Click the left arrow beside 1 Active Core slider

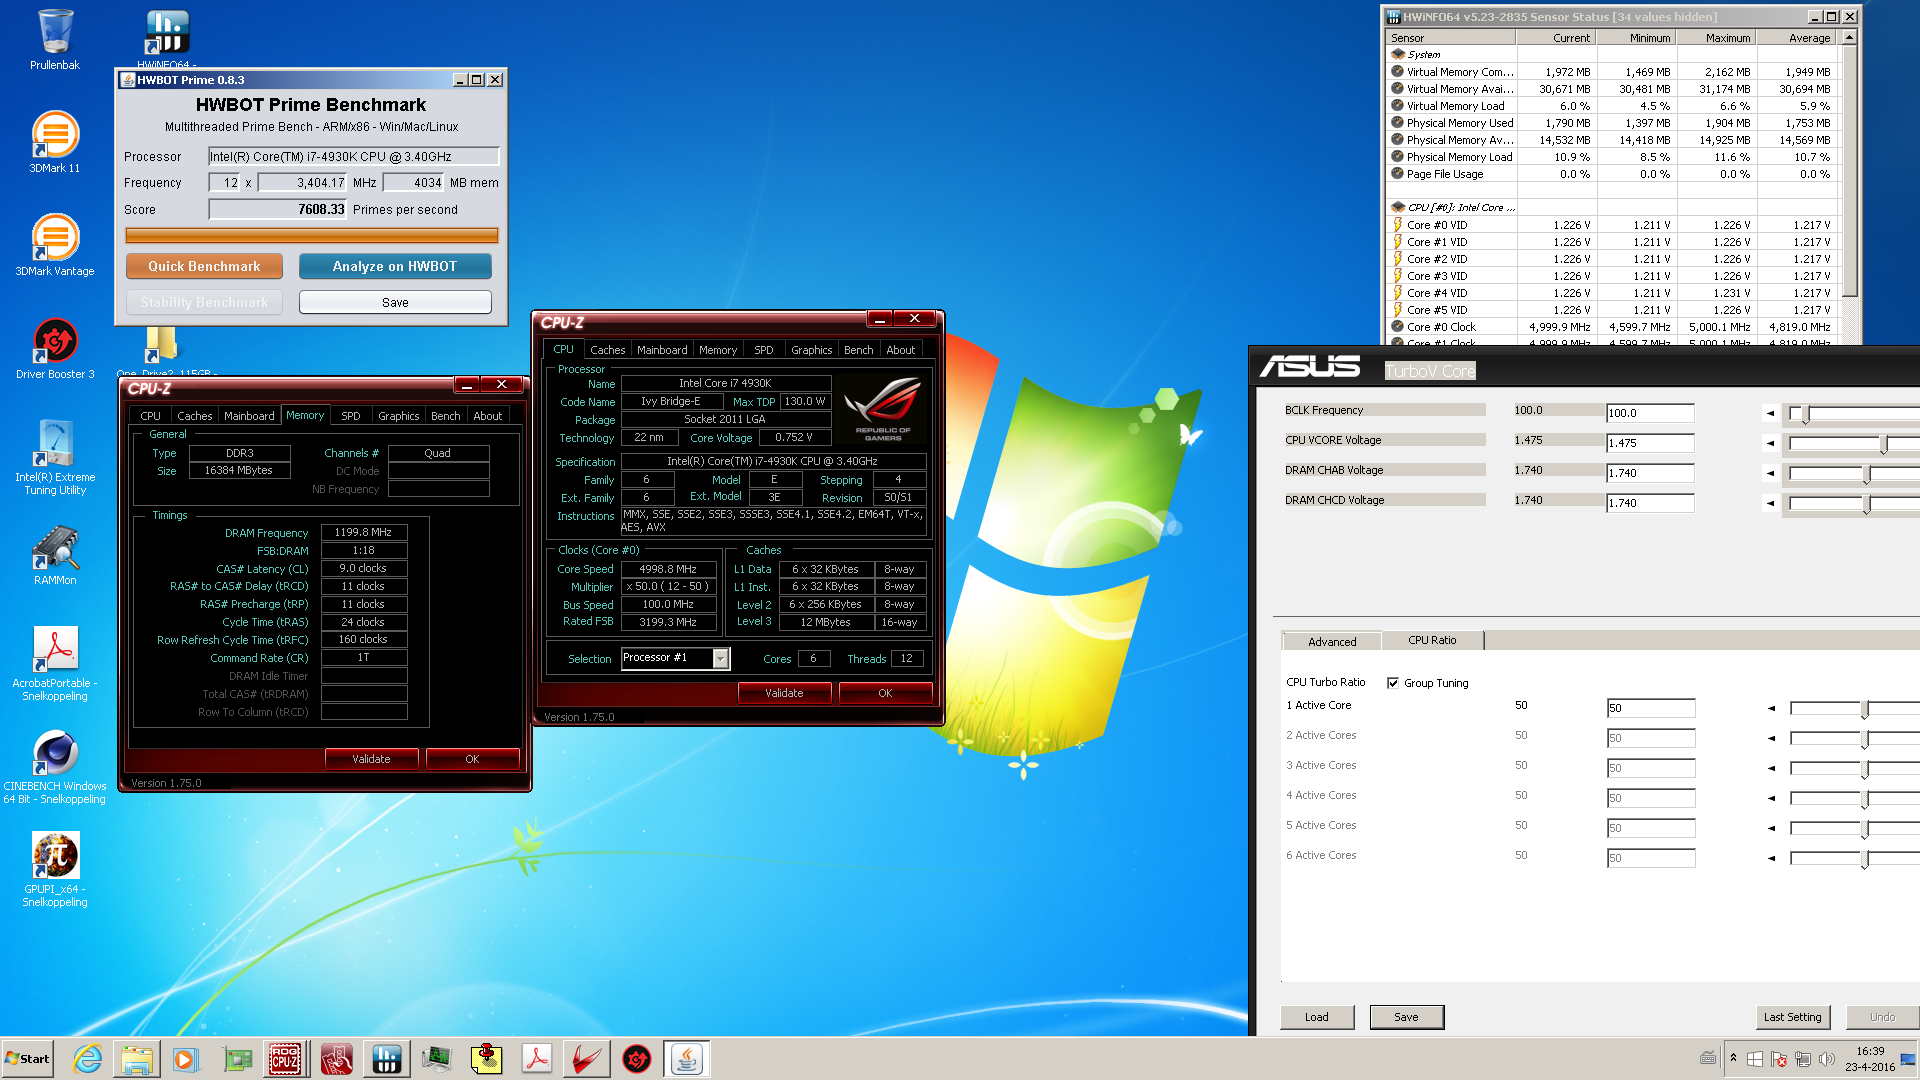point(1771,708)
